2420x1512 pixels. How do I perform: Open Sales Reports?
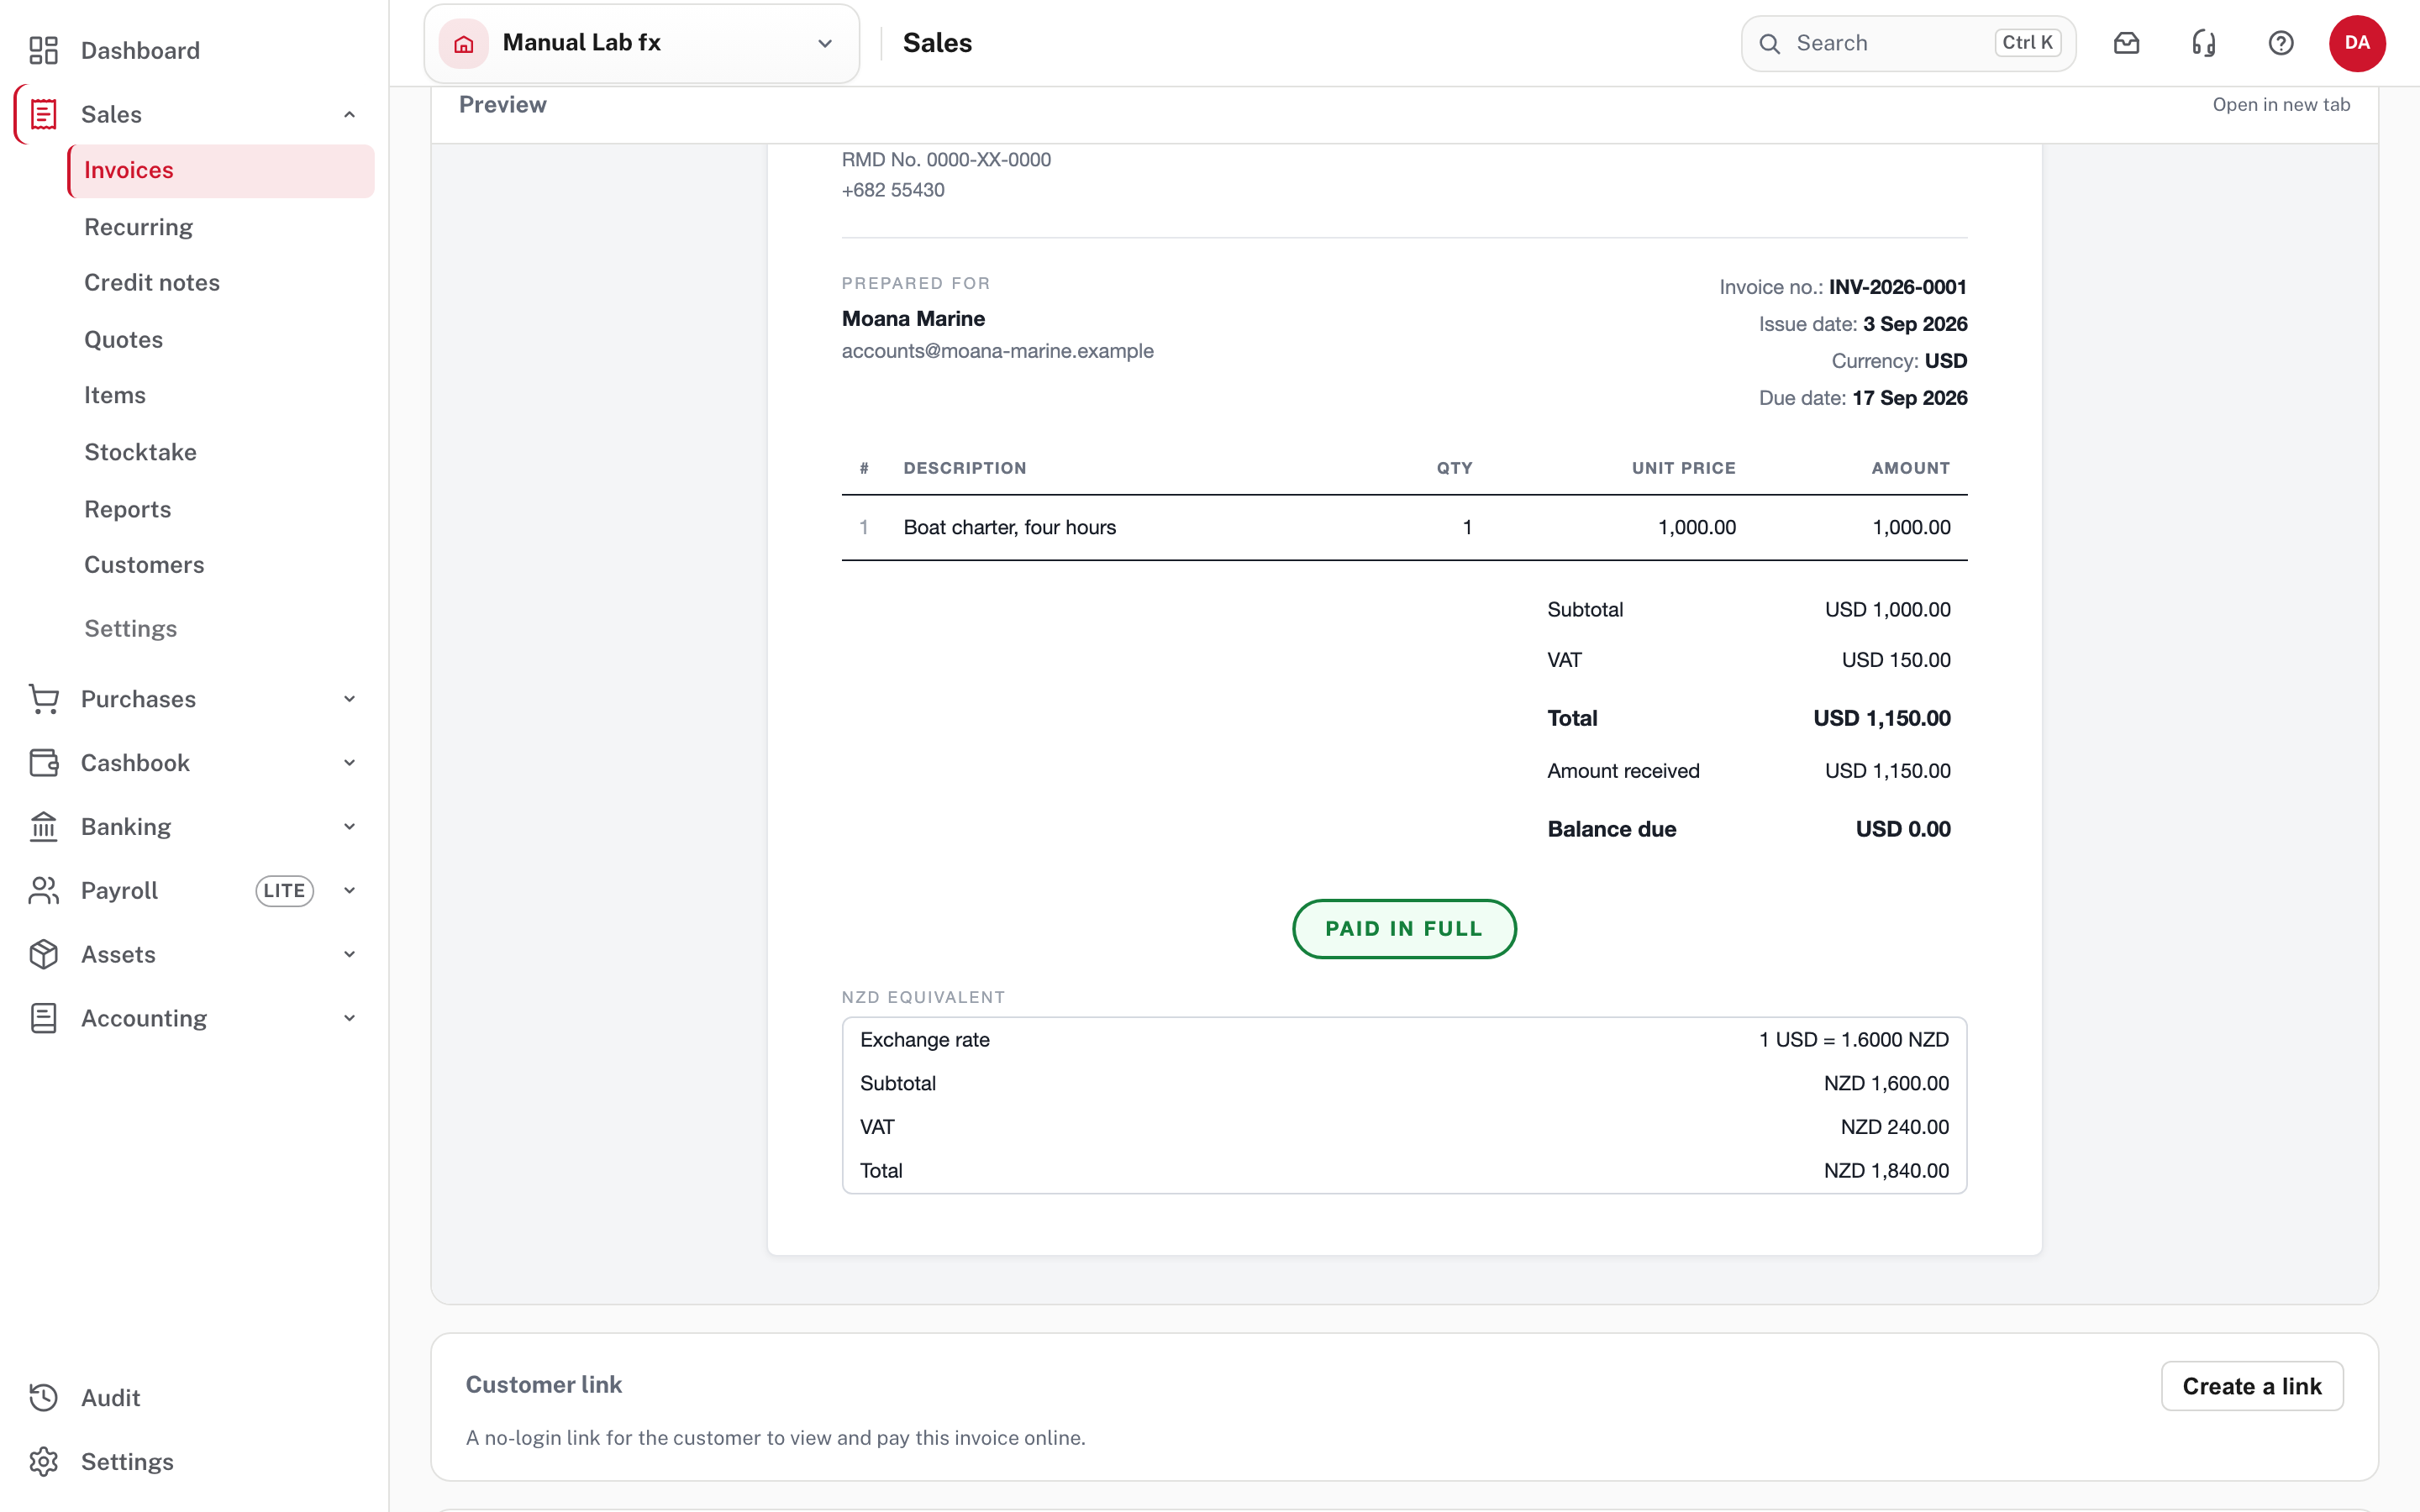pyautogui.click(x=128, y=509)
